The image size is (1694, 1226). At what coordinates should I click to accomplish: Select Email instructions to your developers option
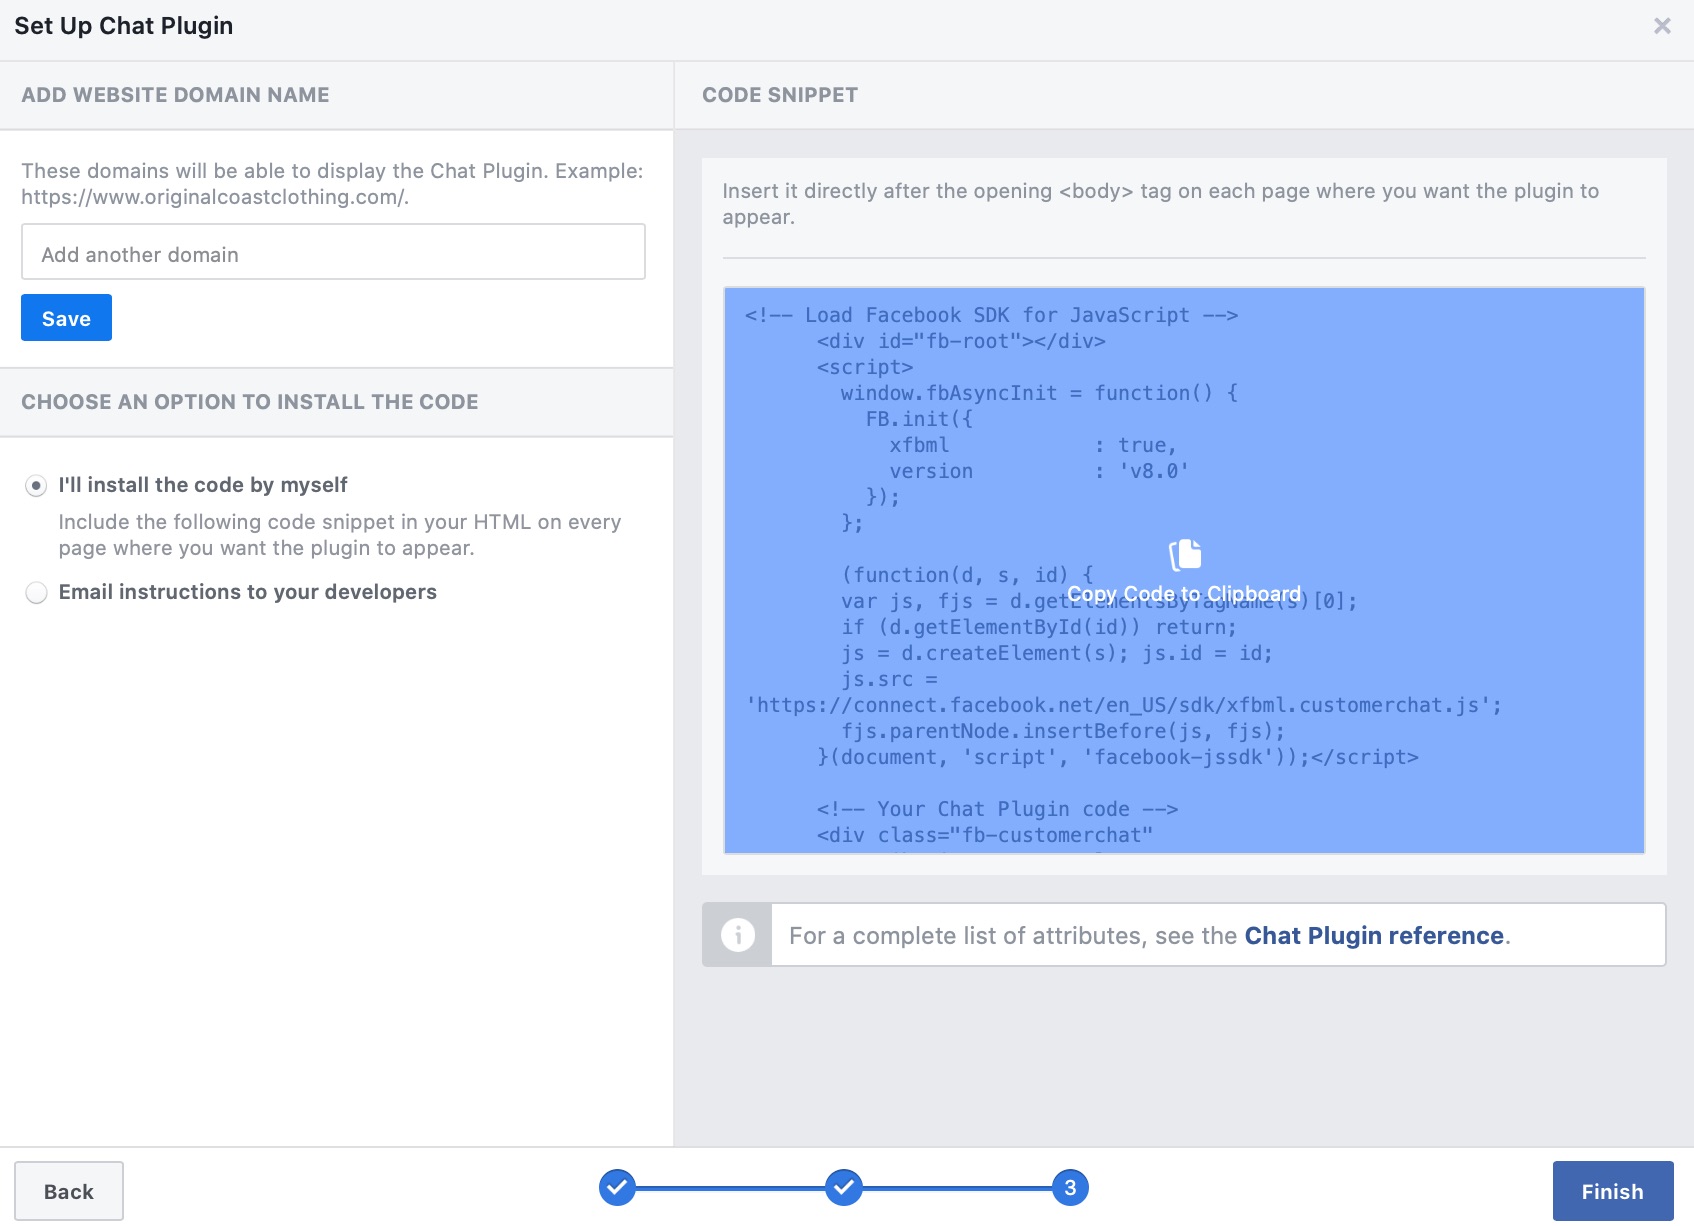(x=36, y=593)
